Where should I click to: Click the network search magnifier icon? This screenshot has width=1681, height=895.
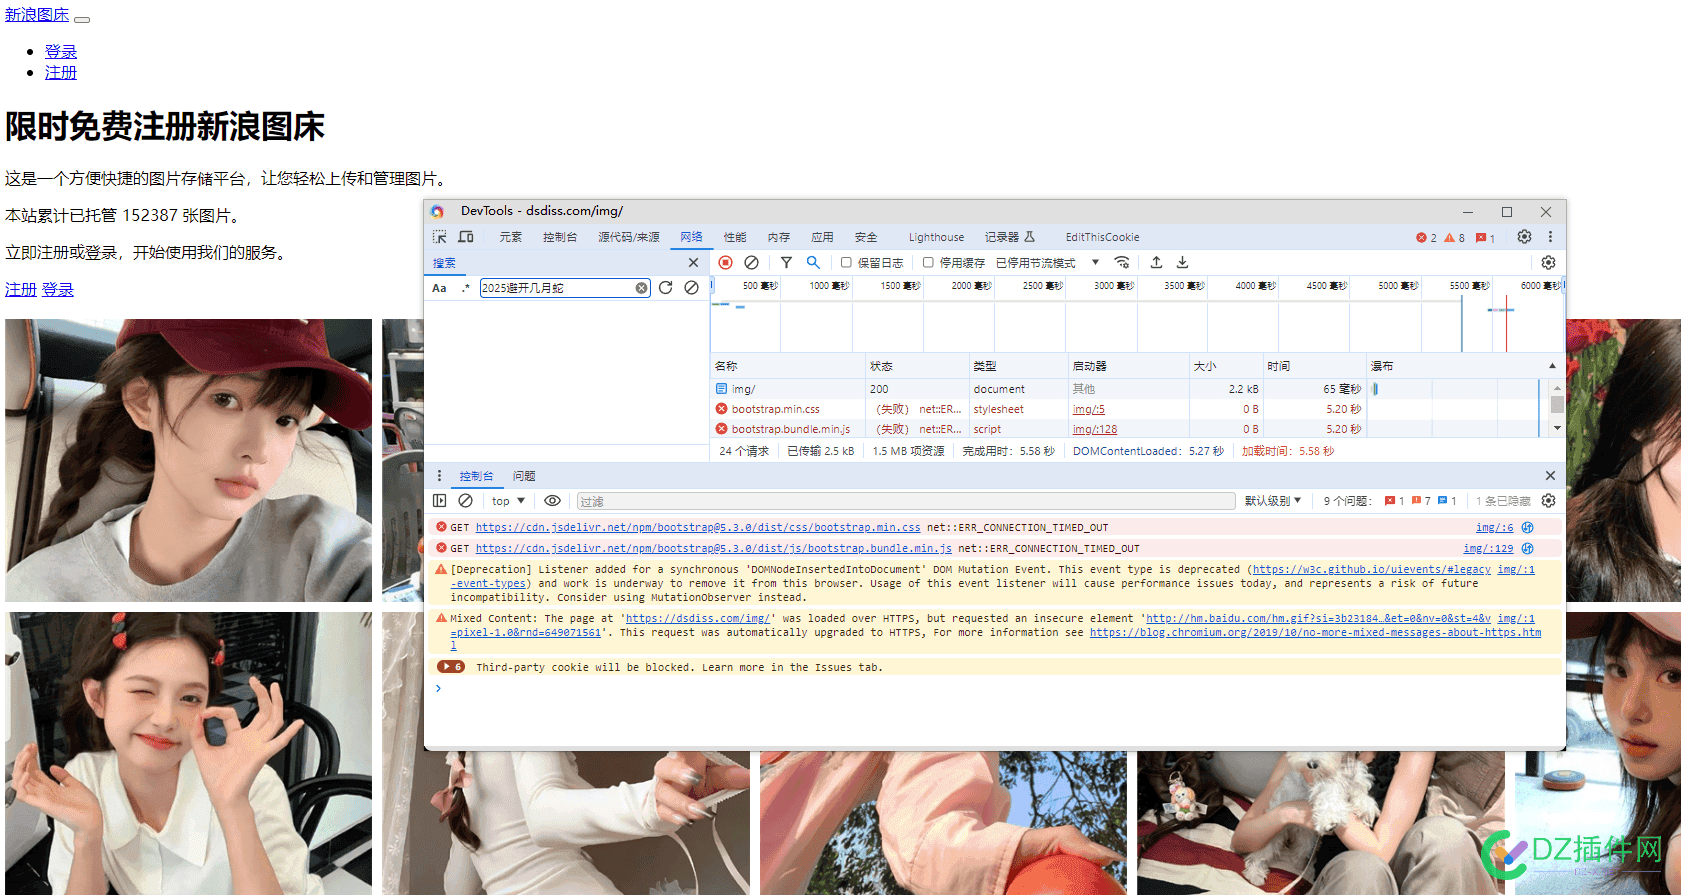[x=813, y=262]
